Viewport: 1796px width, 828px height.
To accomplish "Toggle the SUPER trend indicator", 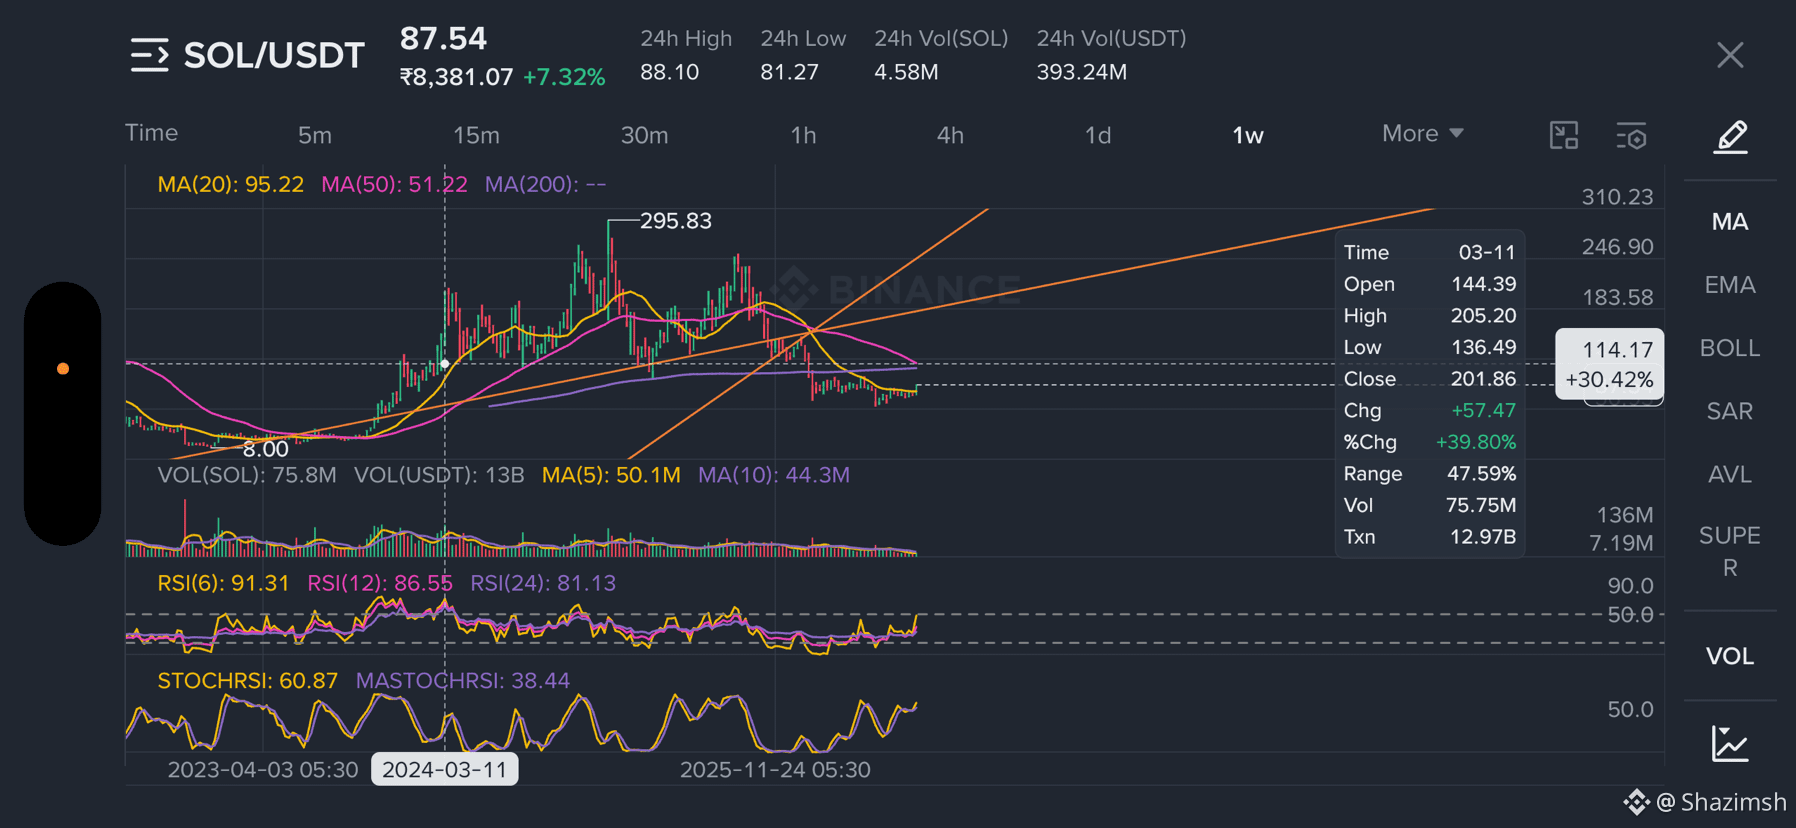I will pyautogui.click(x=1730, y=551).
